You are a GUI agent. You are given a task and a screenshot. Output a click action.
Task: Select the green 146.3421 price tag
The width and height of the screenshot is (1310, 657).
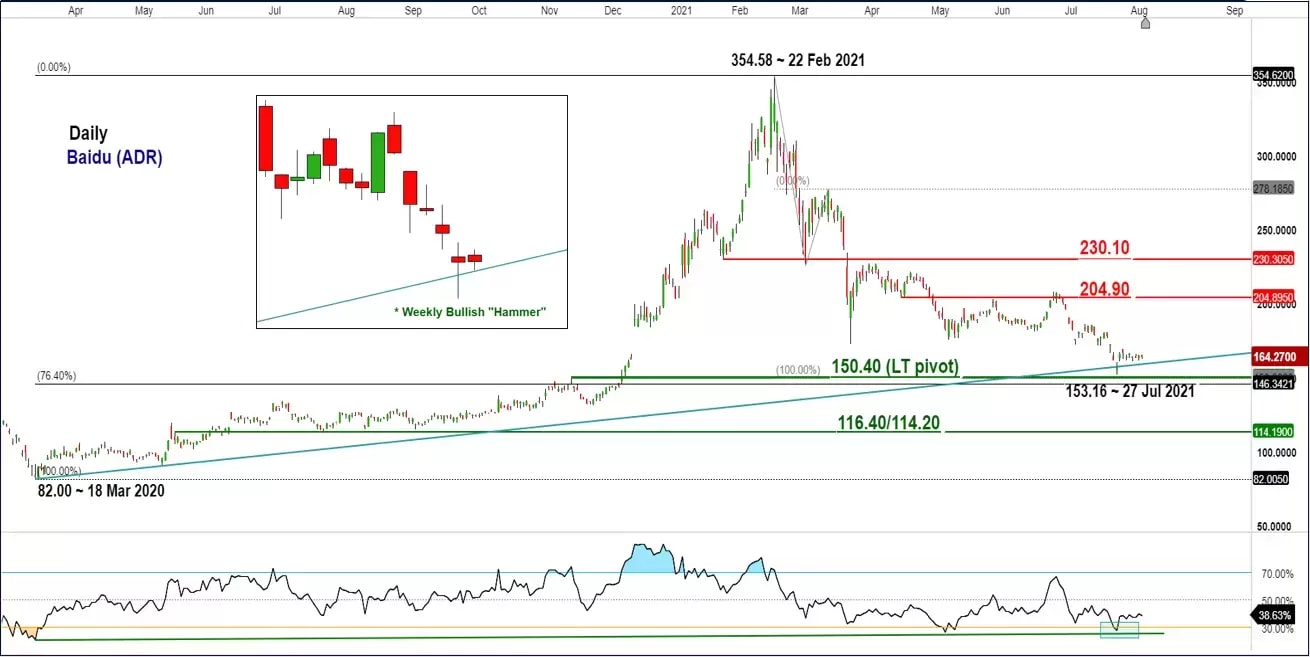[1274, 383]
